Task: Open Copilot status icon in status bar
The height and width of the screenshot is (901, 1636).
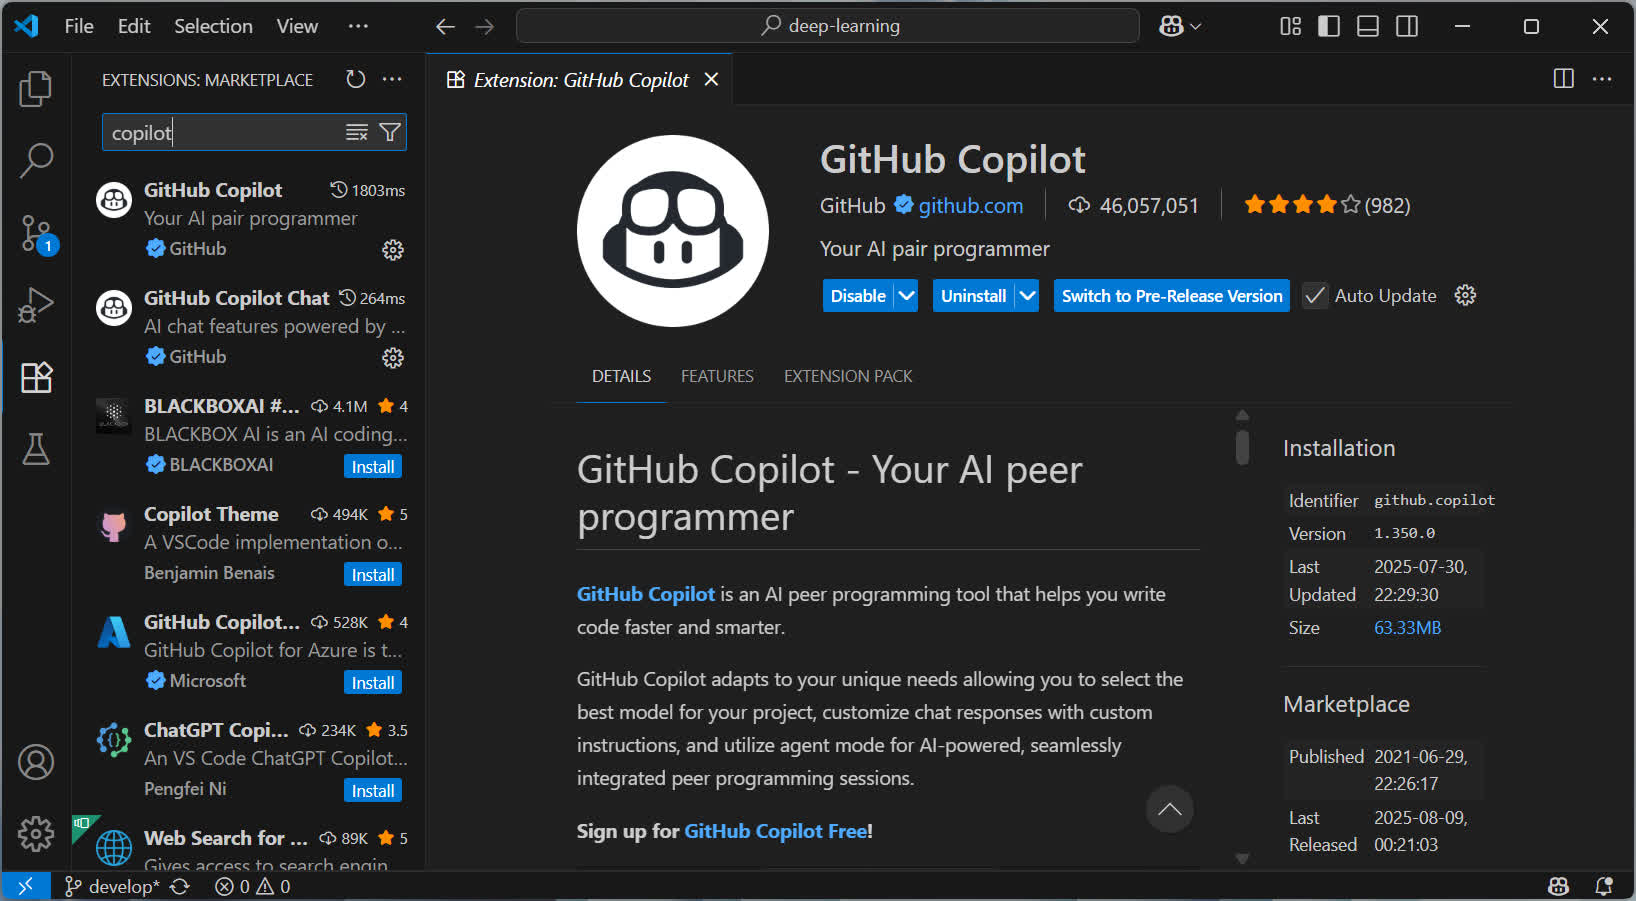Action: click(1558, 887)
